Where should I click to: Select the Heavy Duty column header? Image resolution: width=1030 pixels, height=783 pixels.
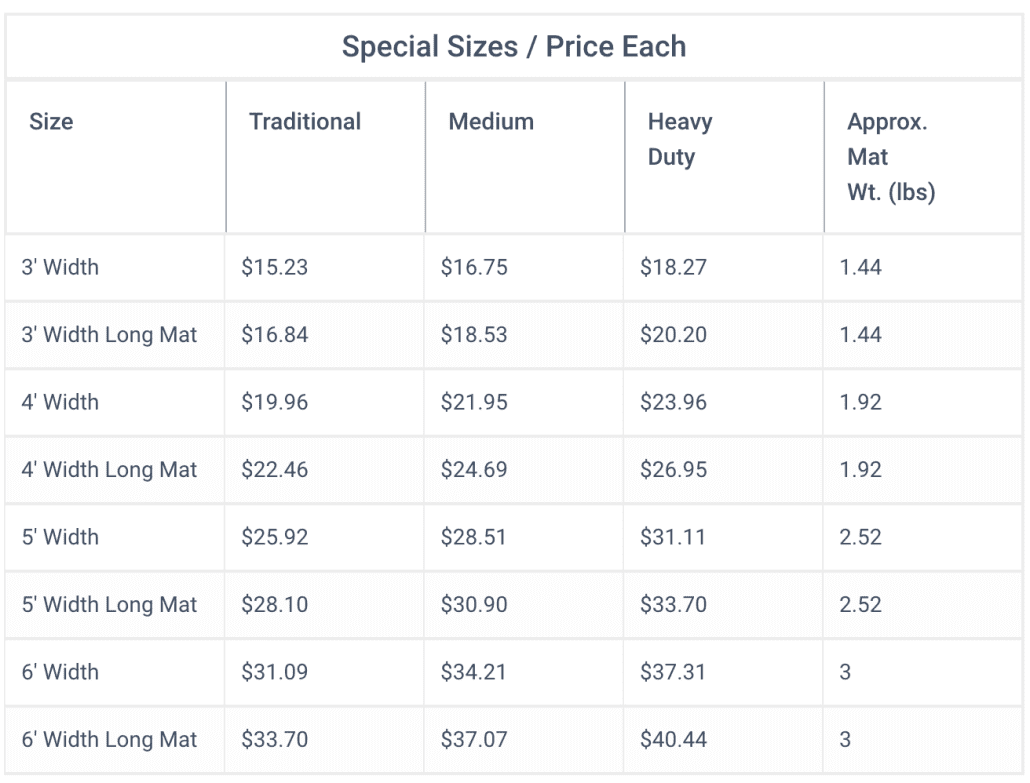coord(680,139)
